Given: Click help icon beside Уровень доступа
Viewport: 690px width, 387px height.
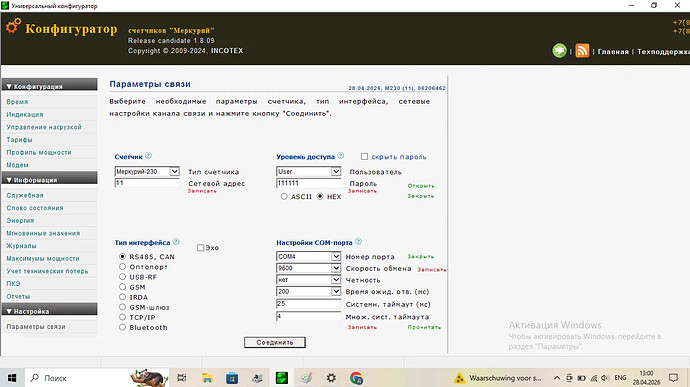Looking at the screenshot, I should click(x=341, y=155).
